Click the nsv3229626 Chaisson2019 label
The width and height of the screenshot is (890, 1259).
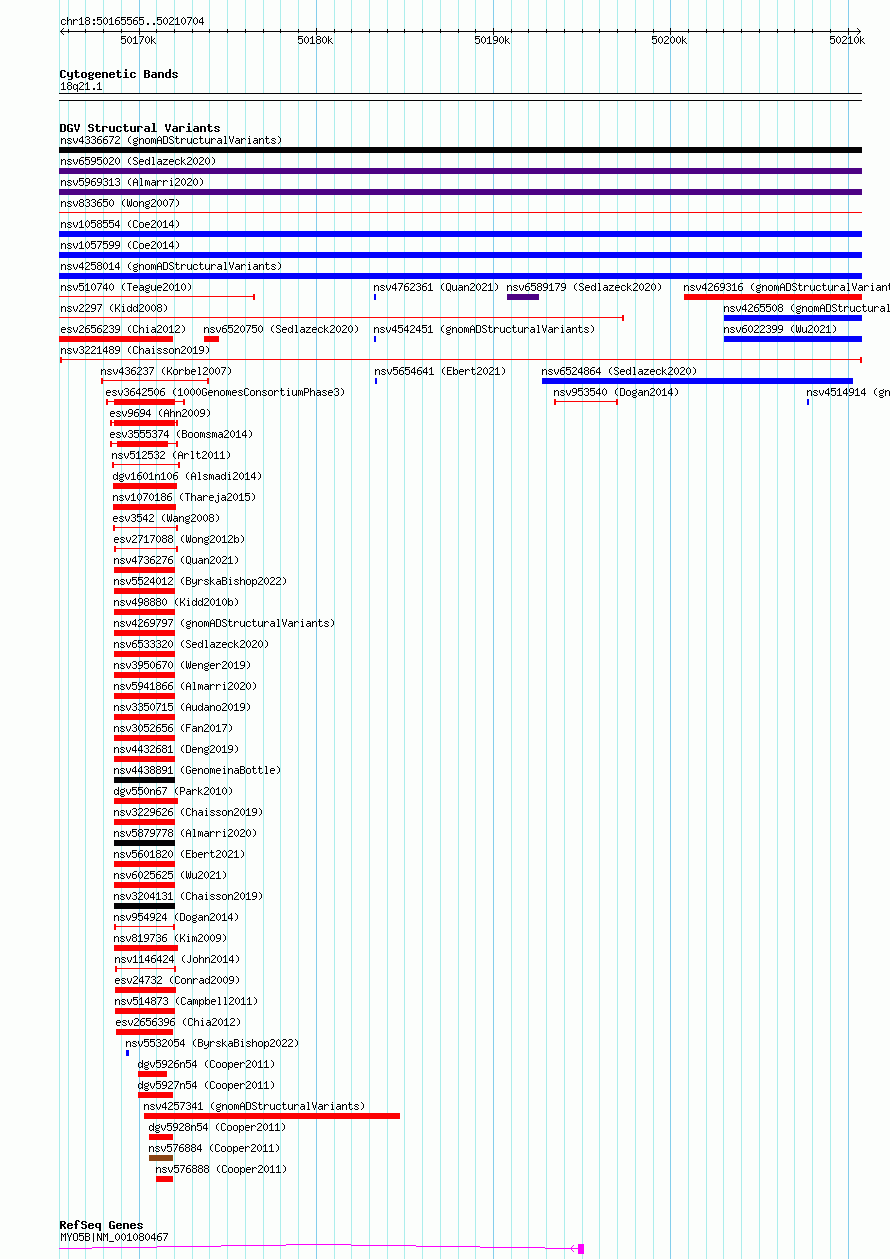(188, 812)
